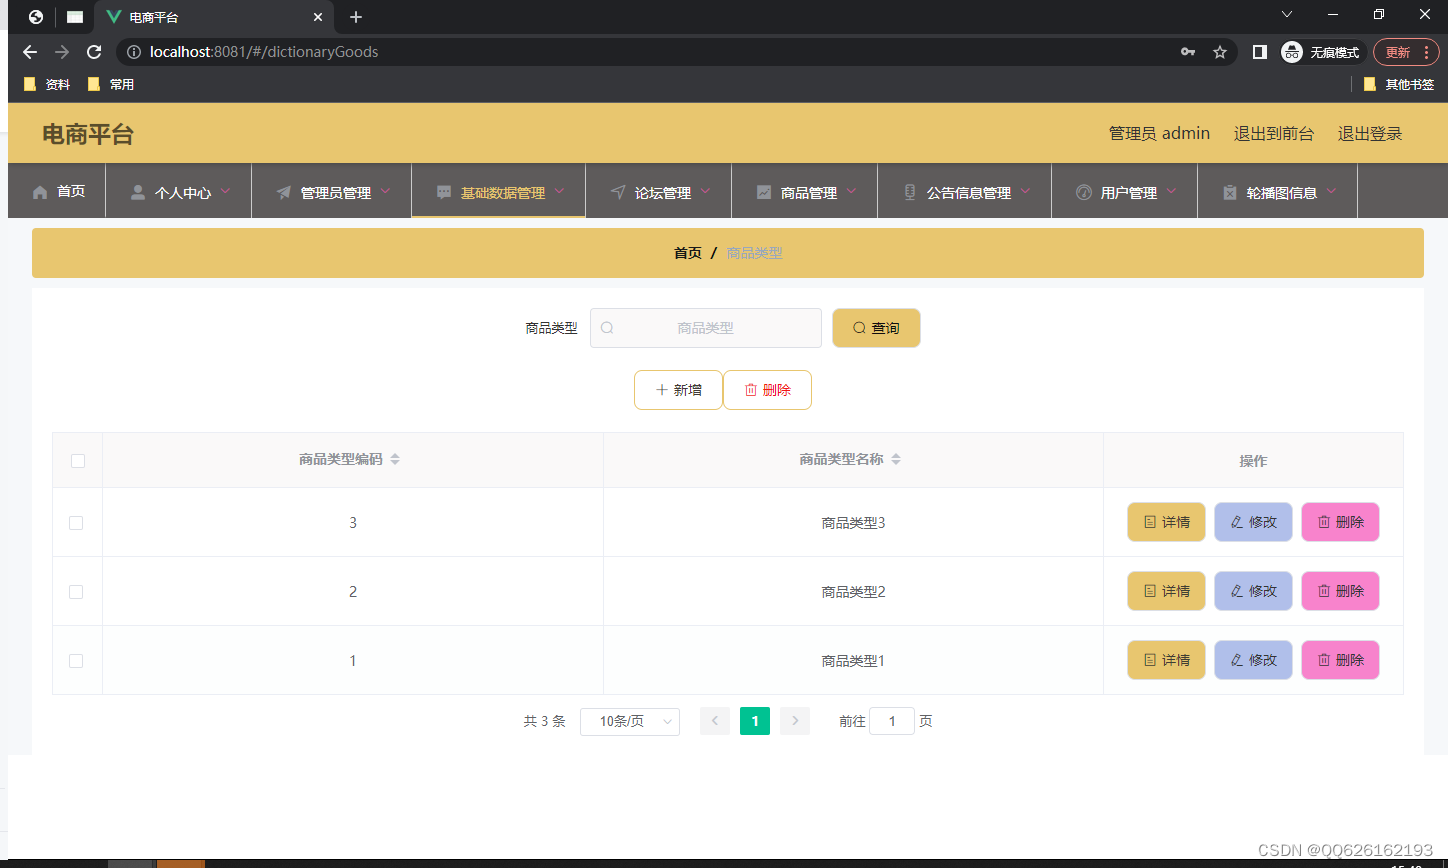Click the sort arrows beside 商品类型编码
This screenshot has height=868, width=1448.
click(395, 460)
